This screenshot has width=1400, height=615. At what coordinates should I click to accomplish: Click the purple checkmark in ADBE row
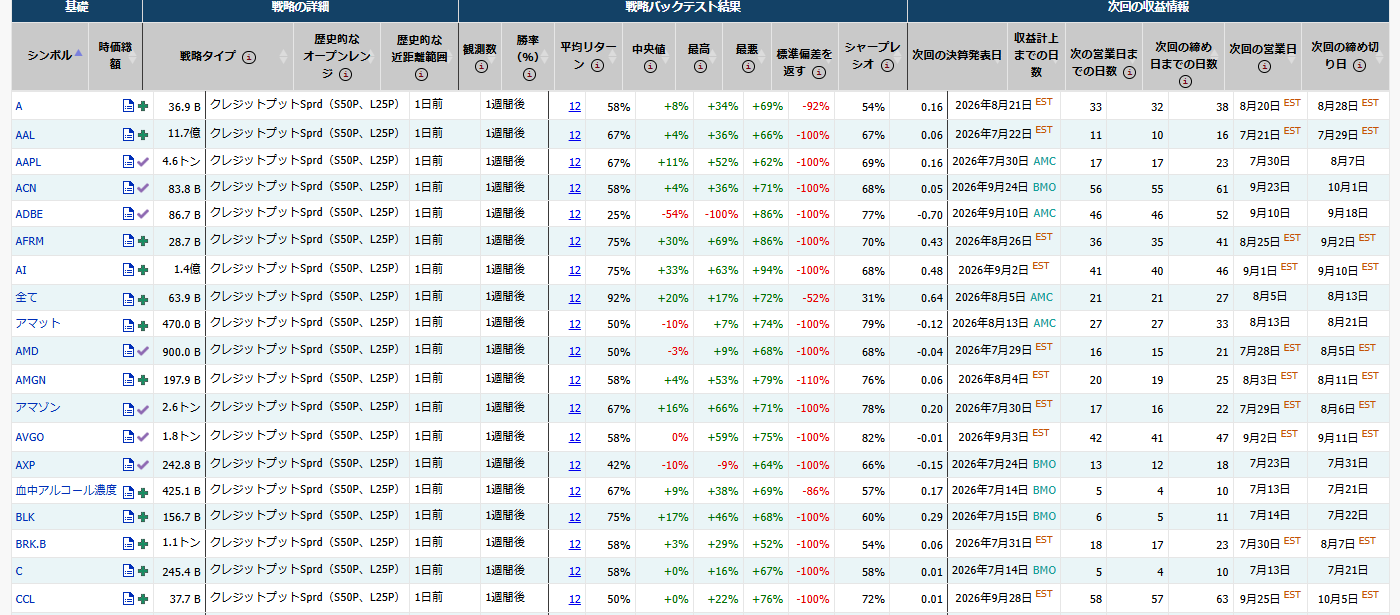(x=143, y=214)
